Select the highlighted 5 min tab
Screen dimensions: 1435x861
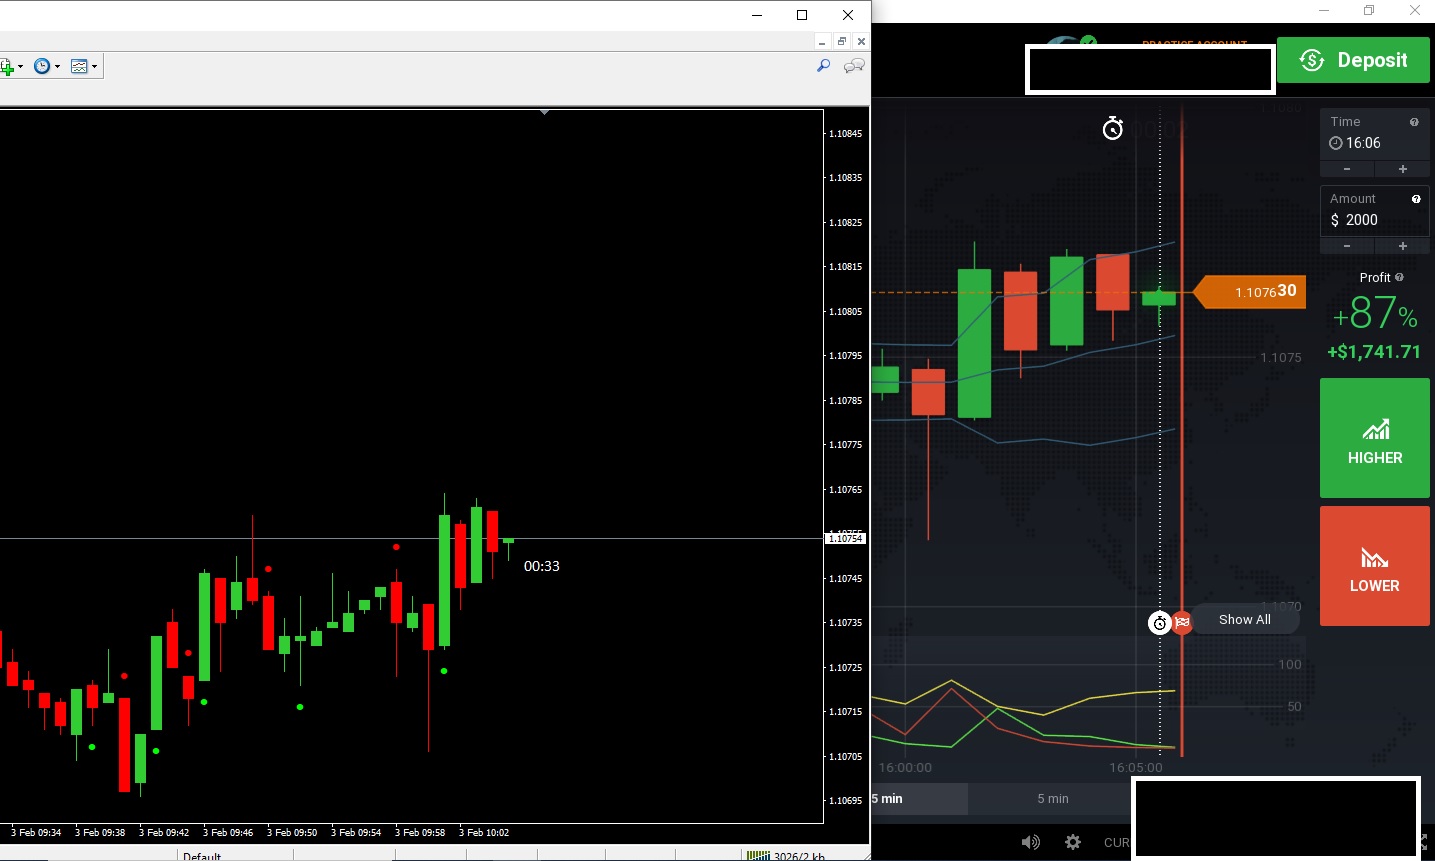point(918,798)
